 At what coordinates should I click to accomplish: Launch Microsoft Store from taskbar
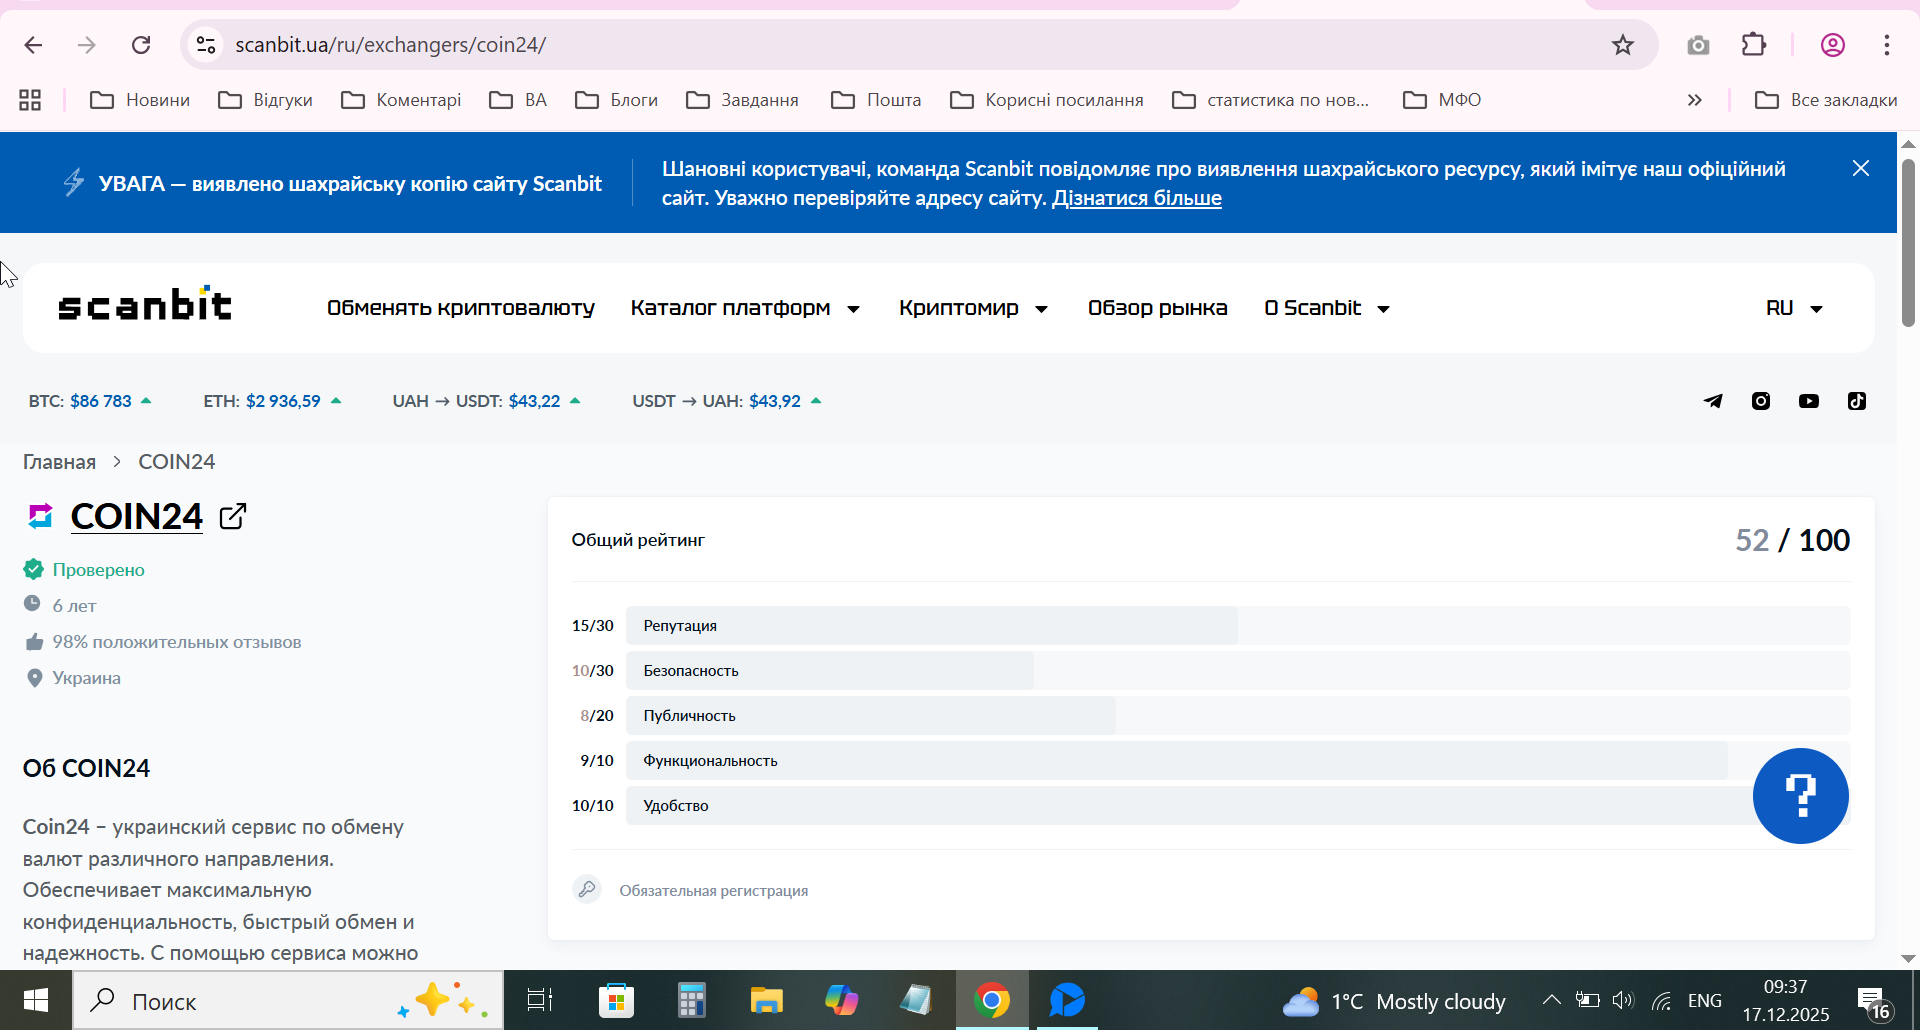pos(616,1000)
